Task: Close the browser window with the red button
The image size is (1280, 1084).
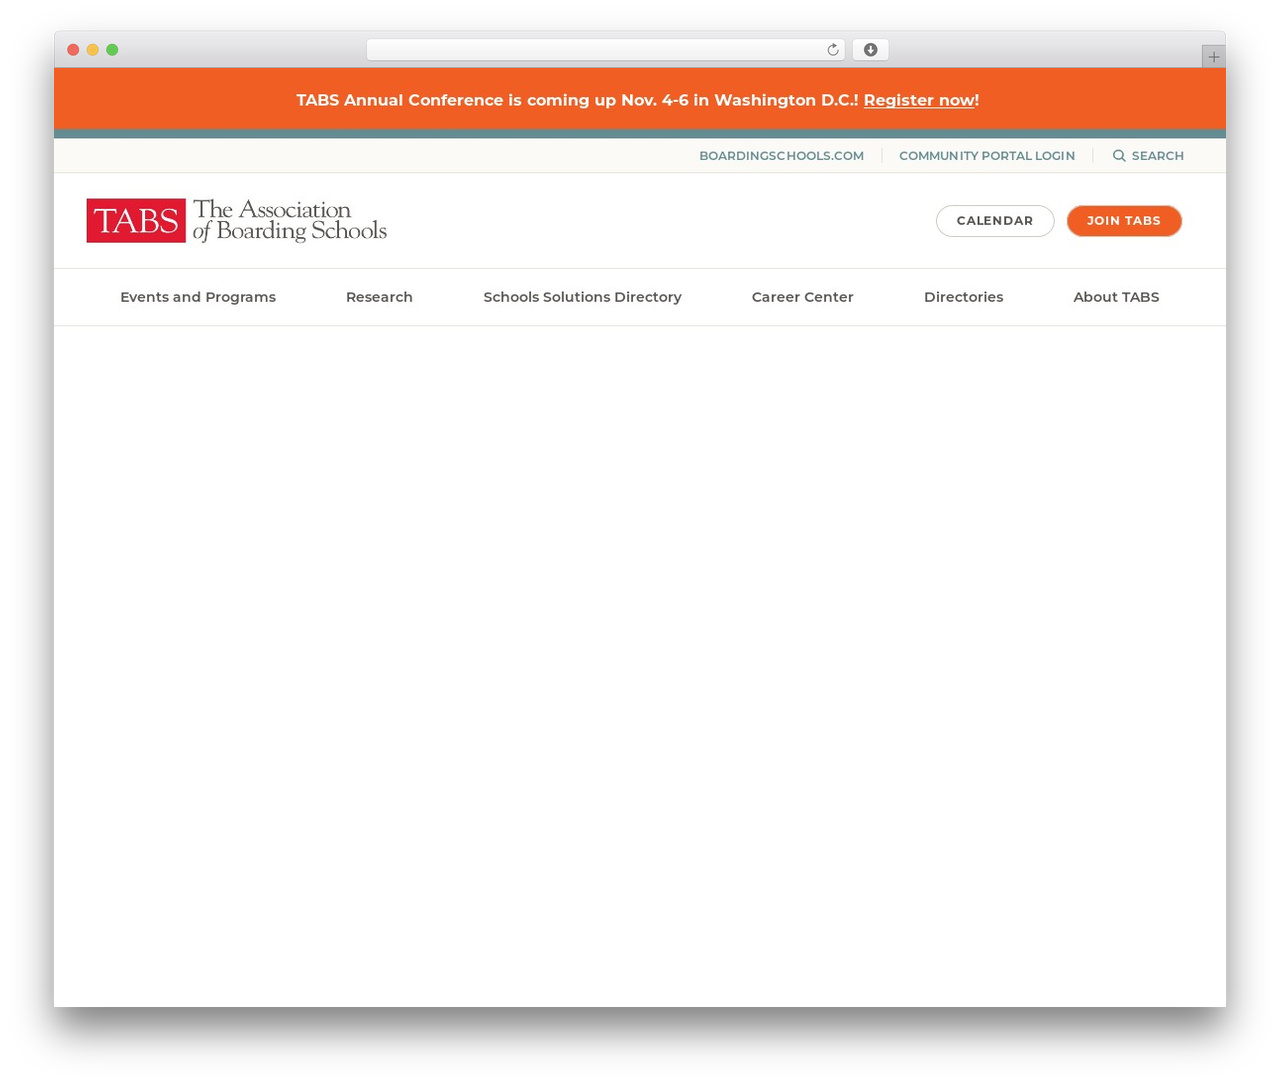Action: [x=73, y=50]
